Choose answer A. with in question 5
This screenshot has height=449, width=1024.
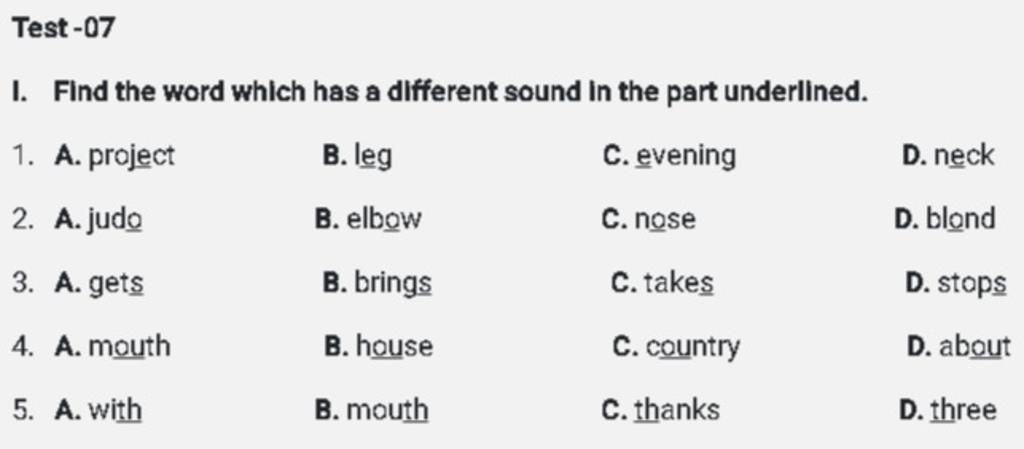tap(98, 410)
